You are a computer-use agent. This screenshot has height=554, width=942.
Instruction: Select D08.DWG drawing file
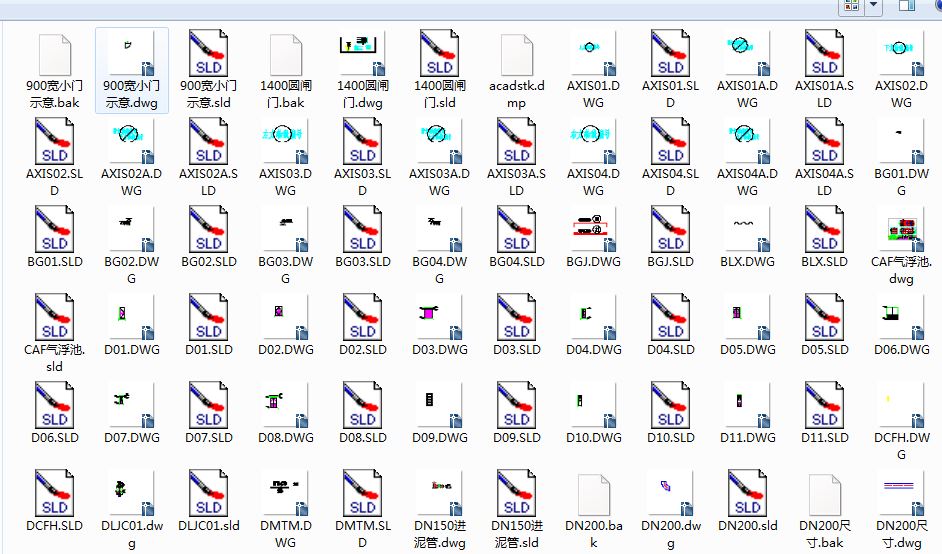[285, 406]
